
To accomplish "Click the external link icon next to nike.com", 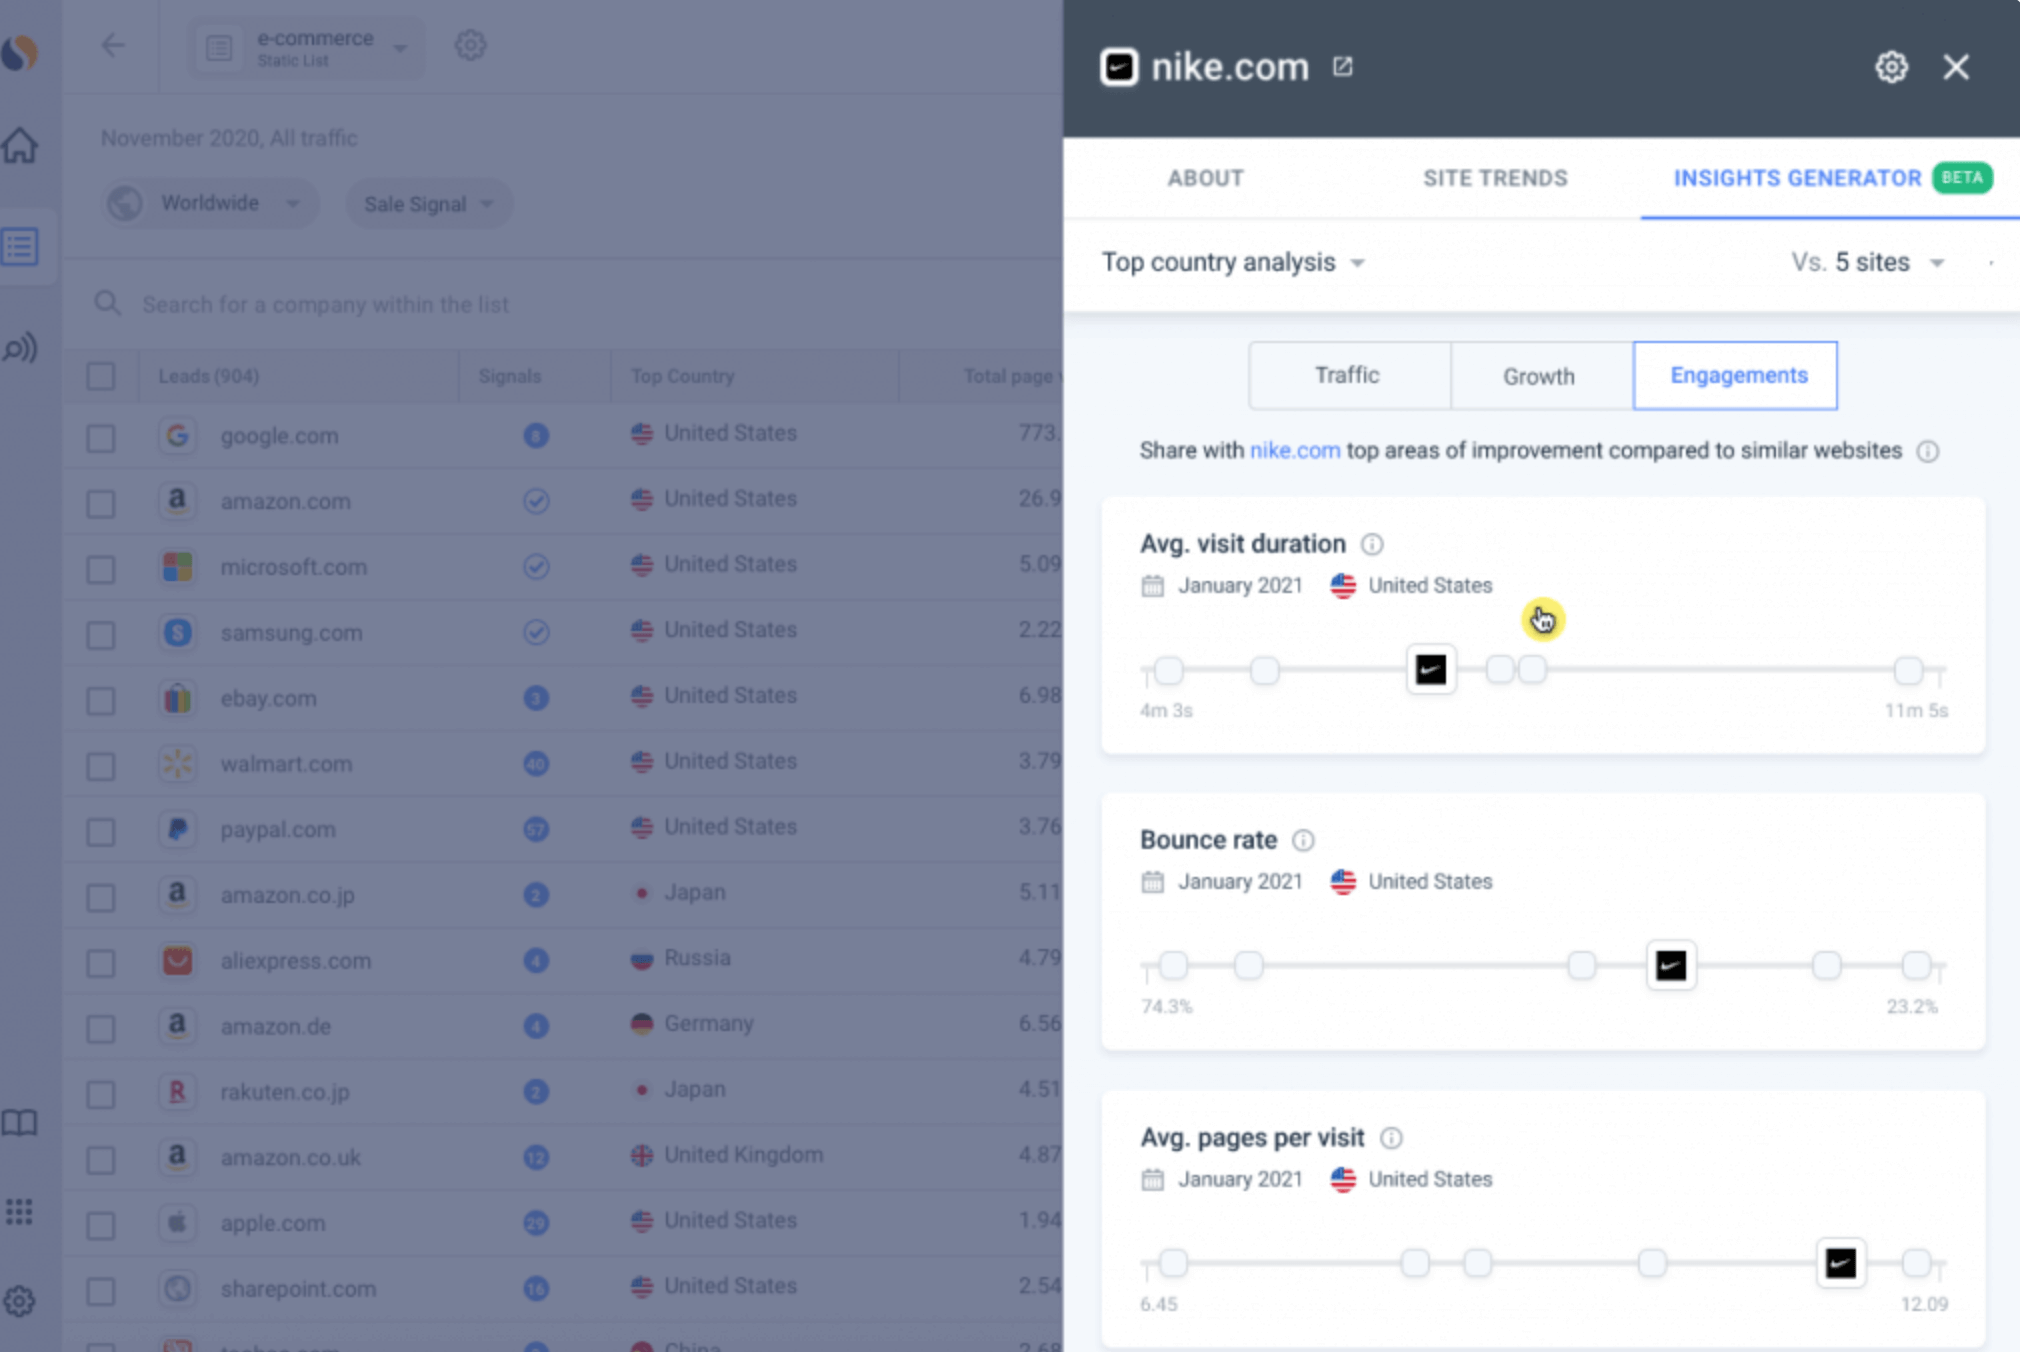I will [x=1343, y=66].
